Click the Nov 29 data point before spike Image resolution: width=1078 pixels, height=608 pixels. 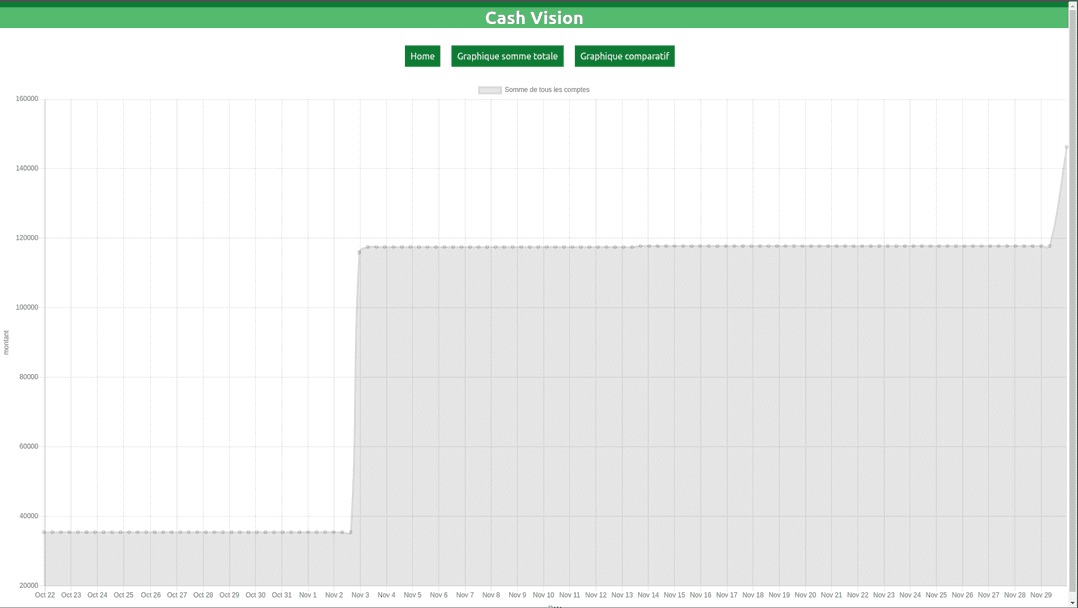1049,246
